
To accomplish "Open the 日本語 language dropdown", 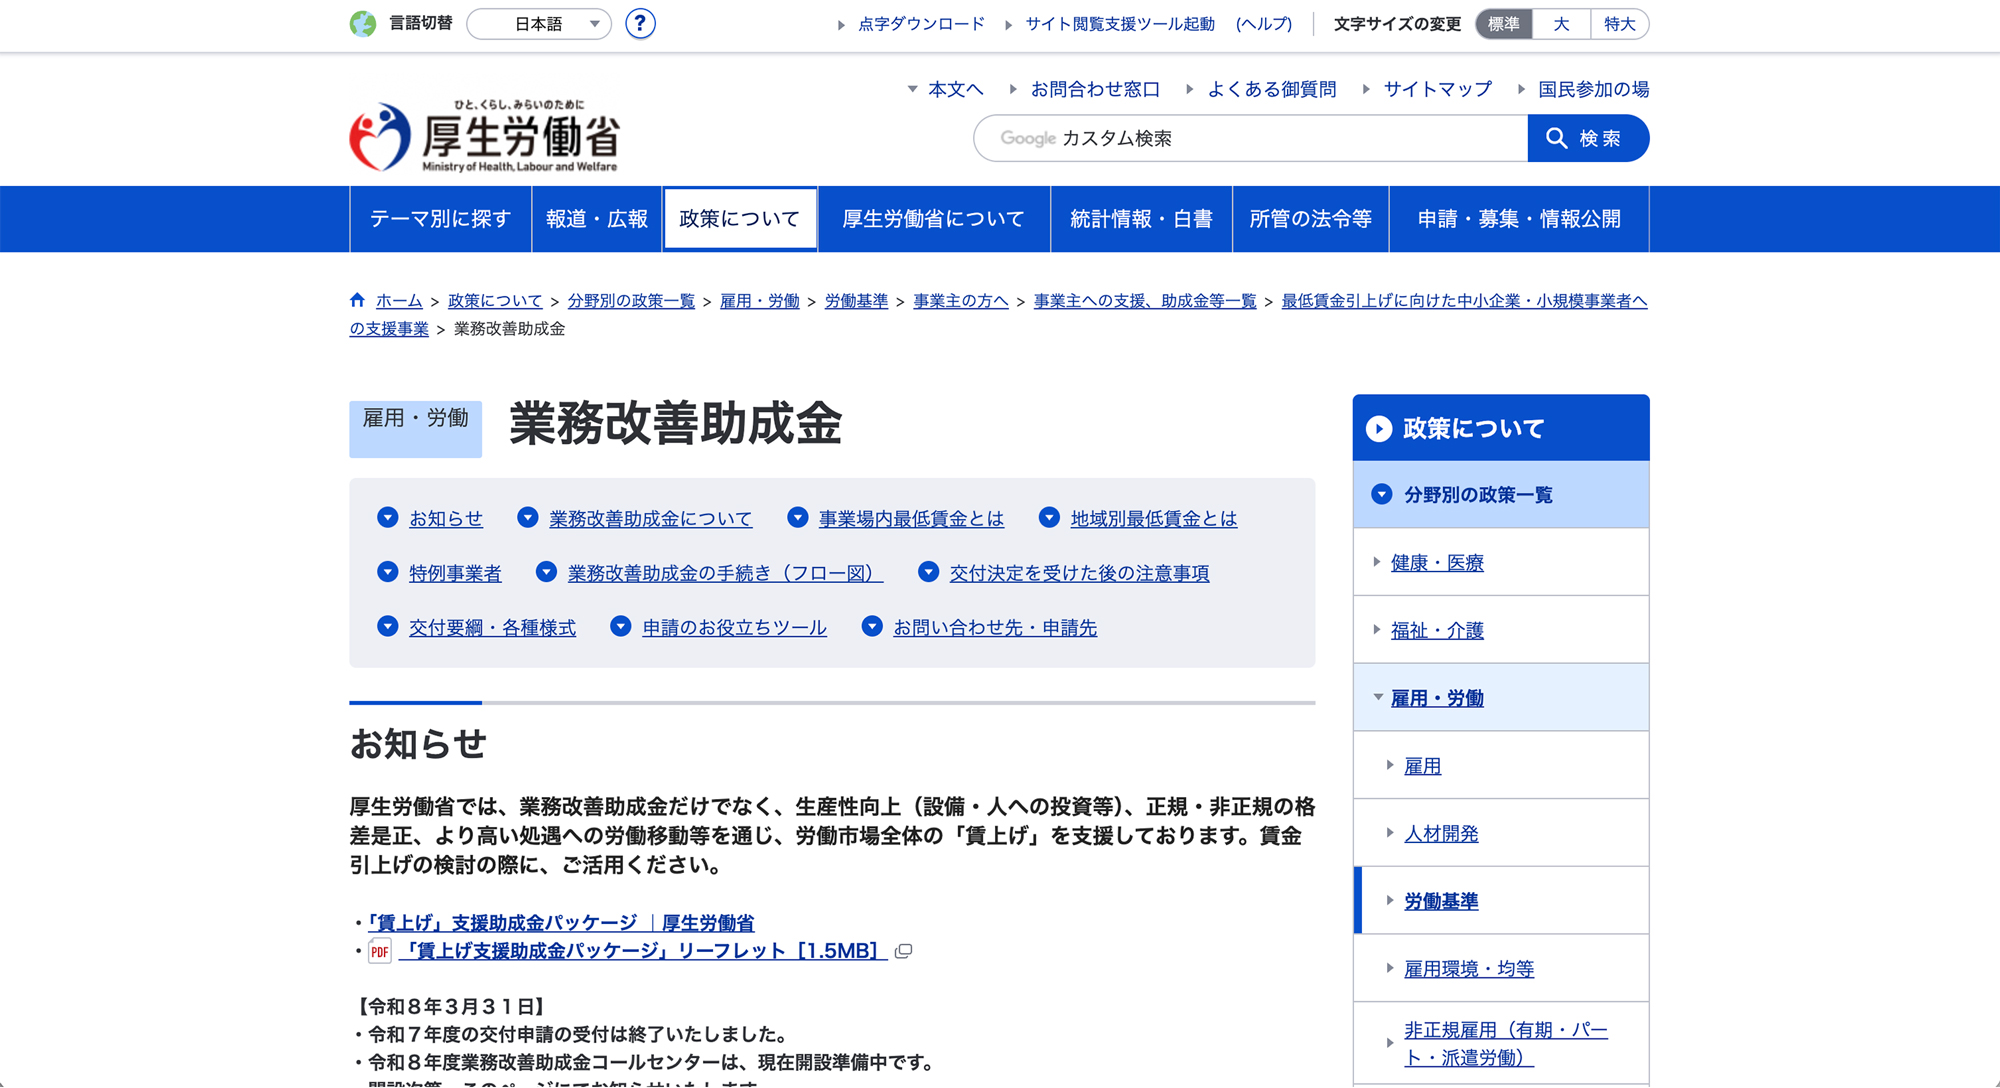I will 539,24.
